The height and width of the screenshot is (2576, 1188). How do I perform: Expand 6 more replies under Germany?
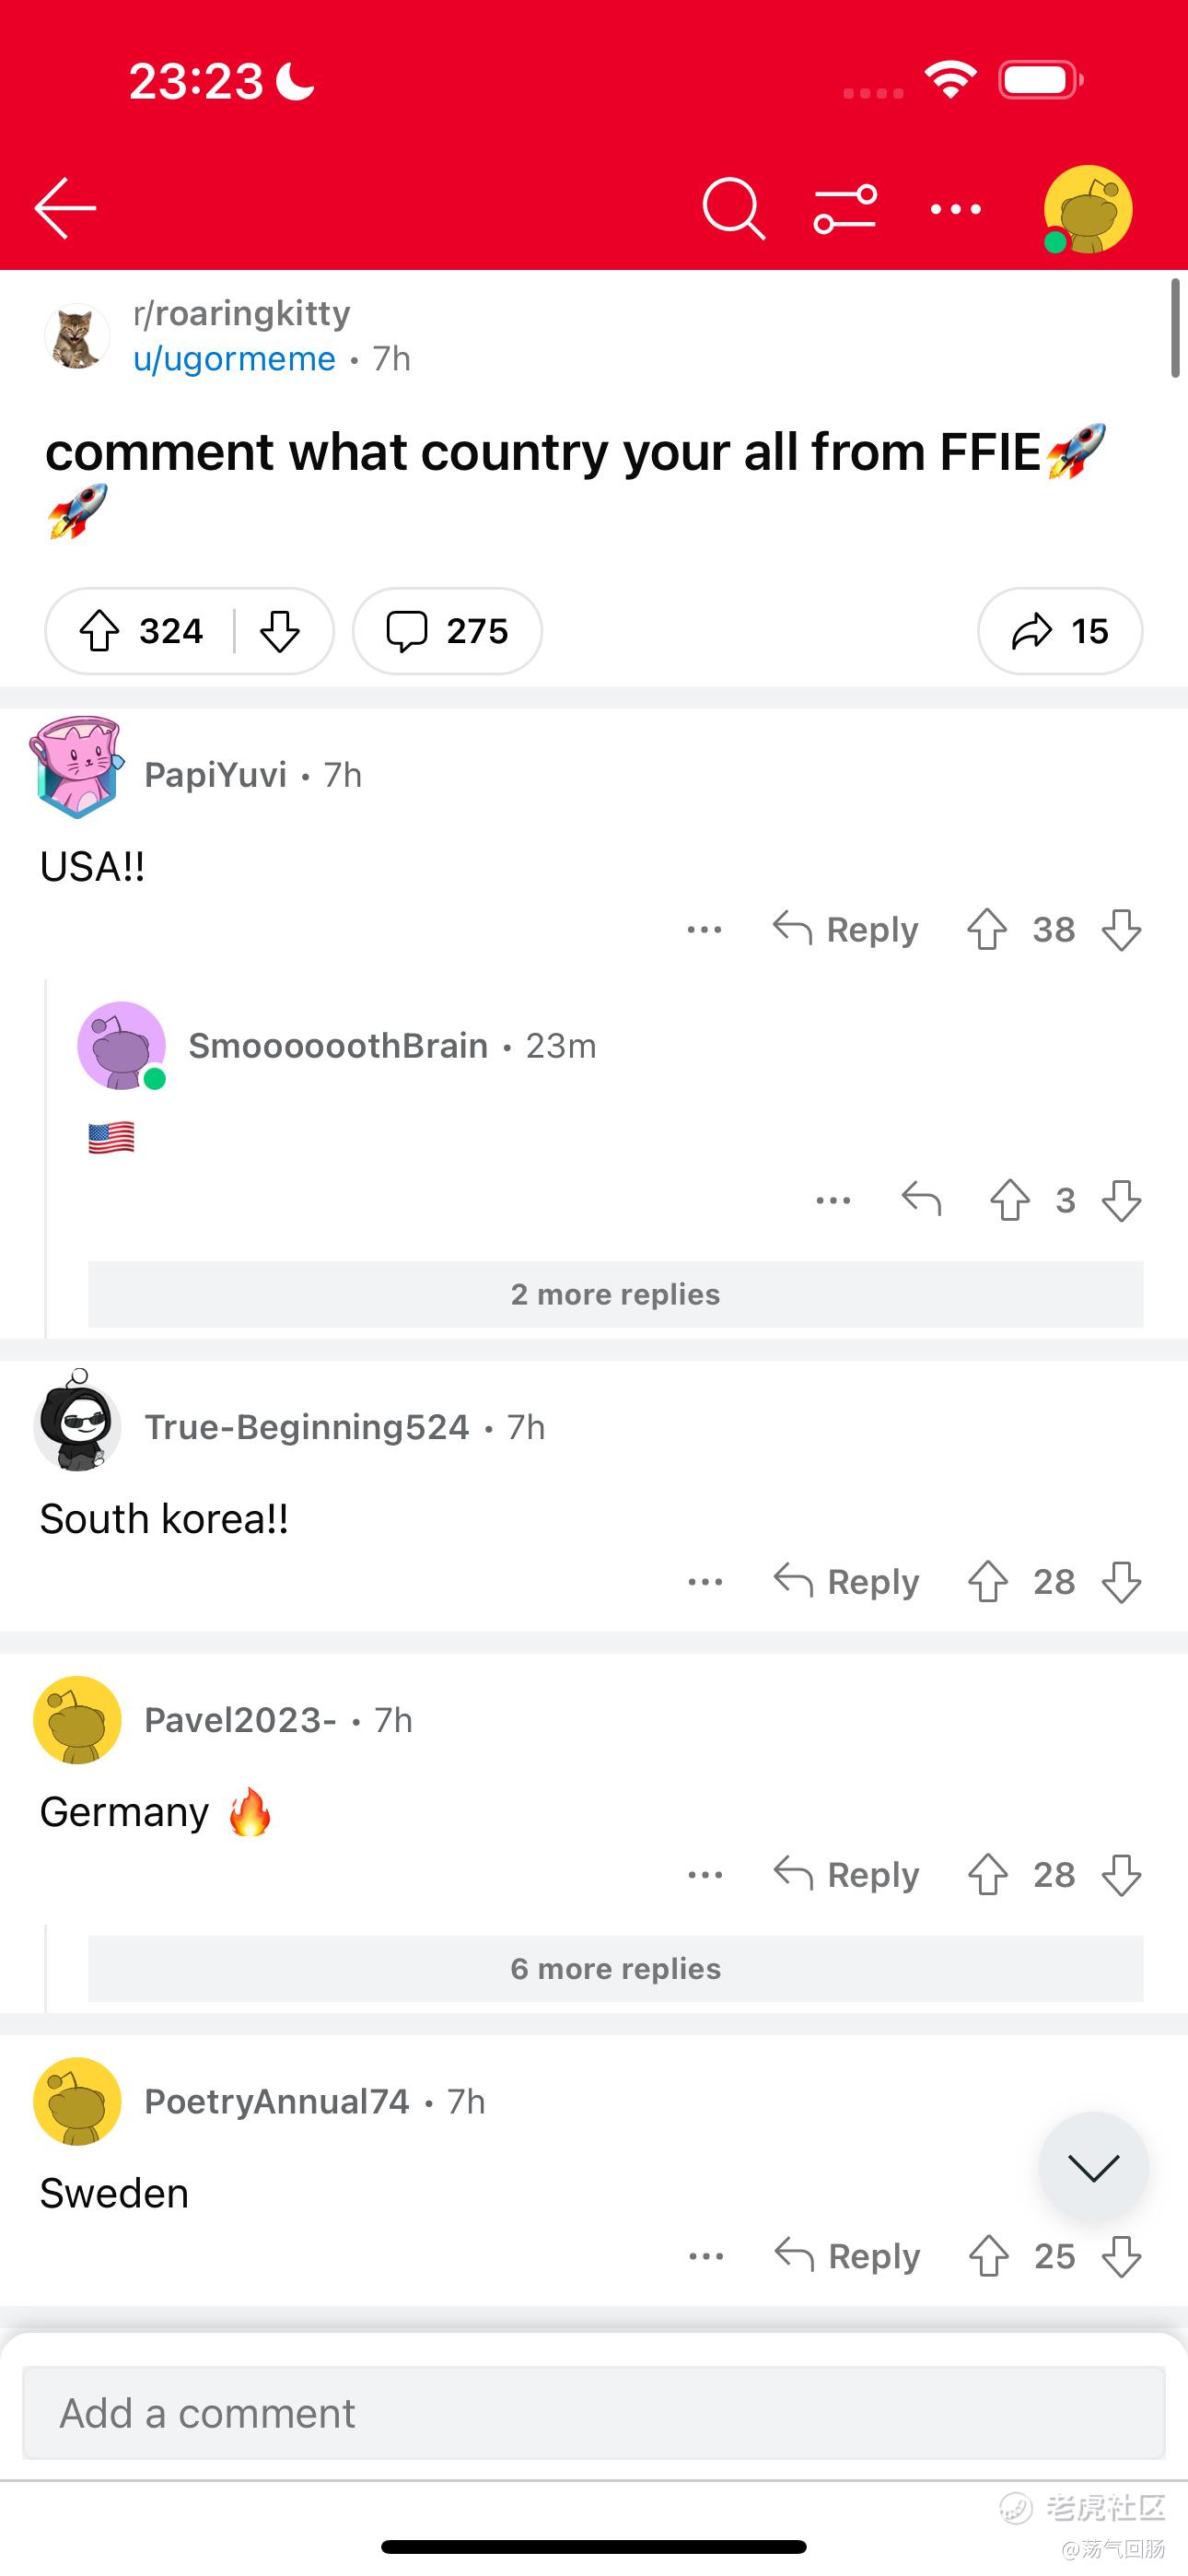616,1968
